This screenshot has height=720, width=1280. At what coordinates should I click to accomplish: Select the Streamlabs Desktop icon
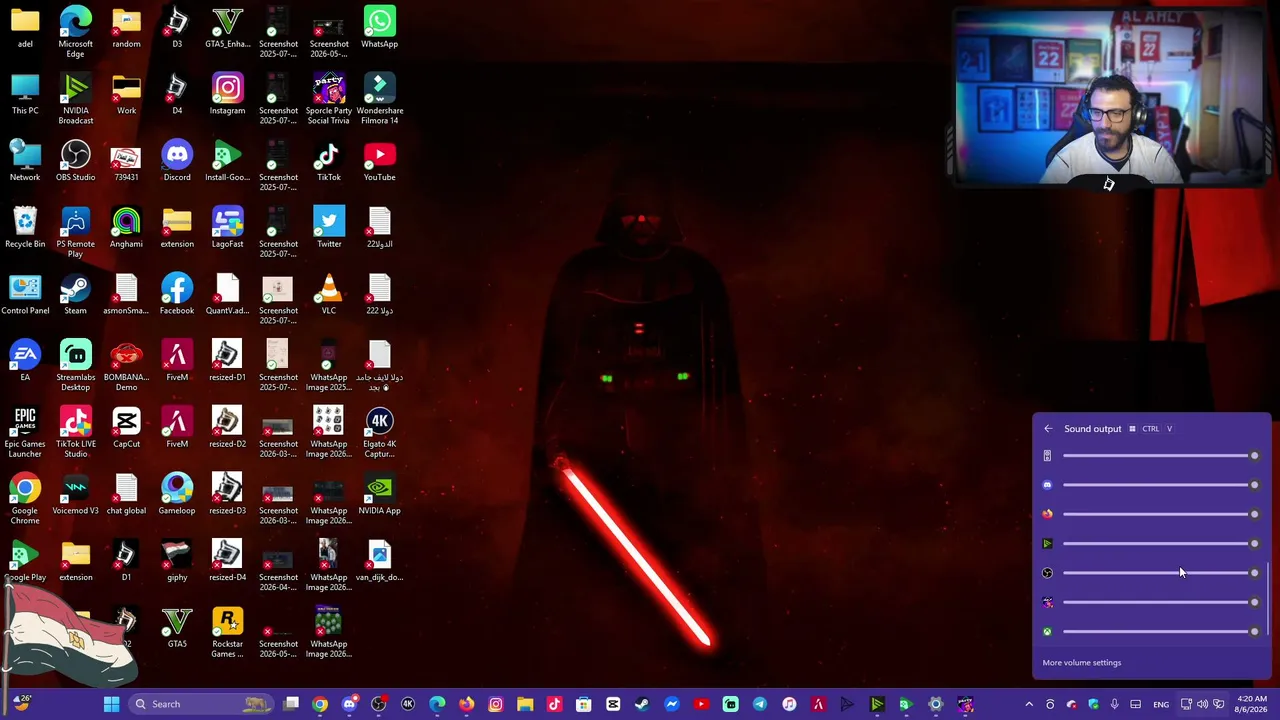click(x=75, y=365)
